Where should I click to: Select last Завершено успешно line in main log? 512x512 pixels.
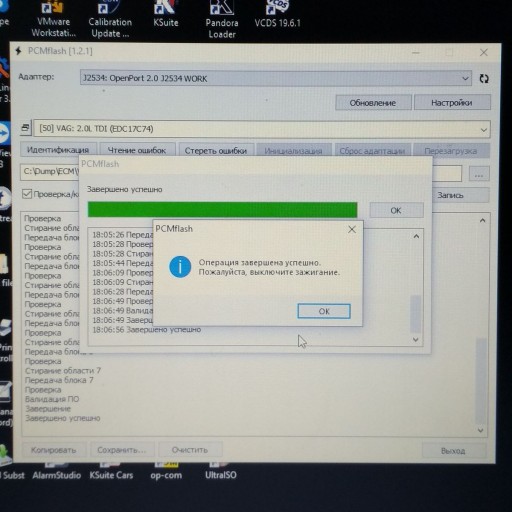tap(63, 418)
